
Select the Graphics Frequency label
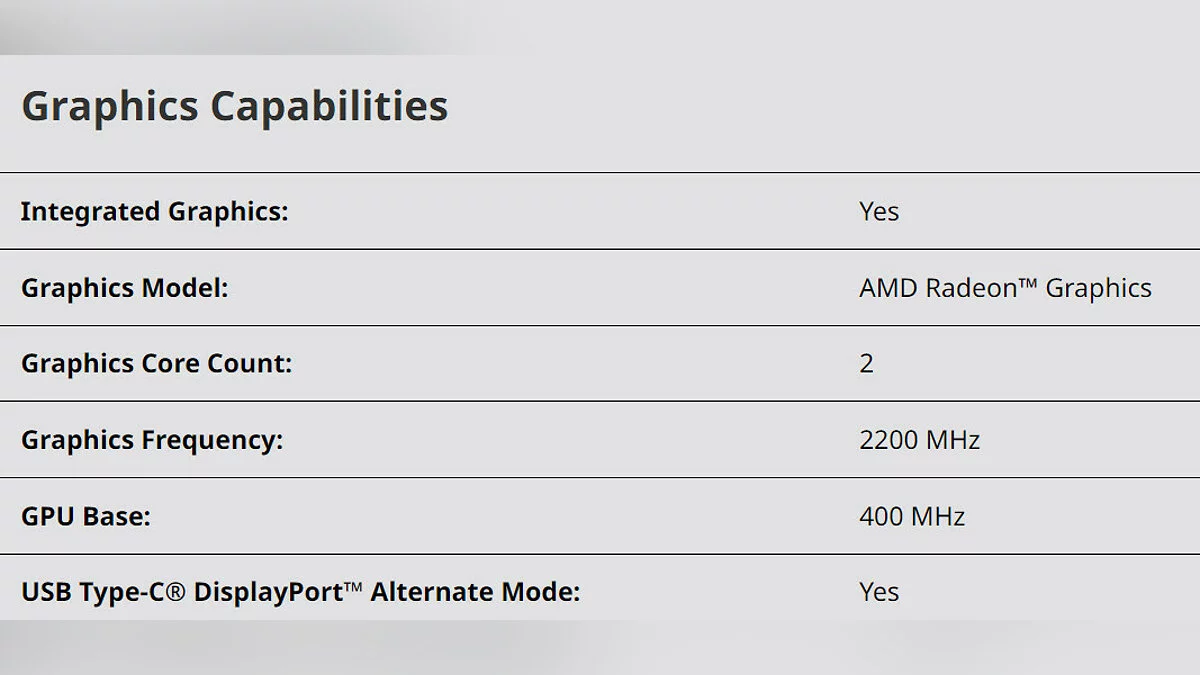[x=152, y=440]
